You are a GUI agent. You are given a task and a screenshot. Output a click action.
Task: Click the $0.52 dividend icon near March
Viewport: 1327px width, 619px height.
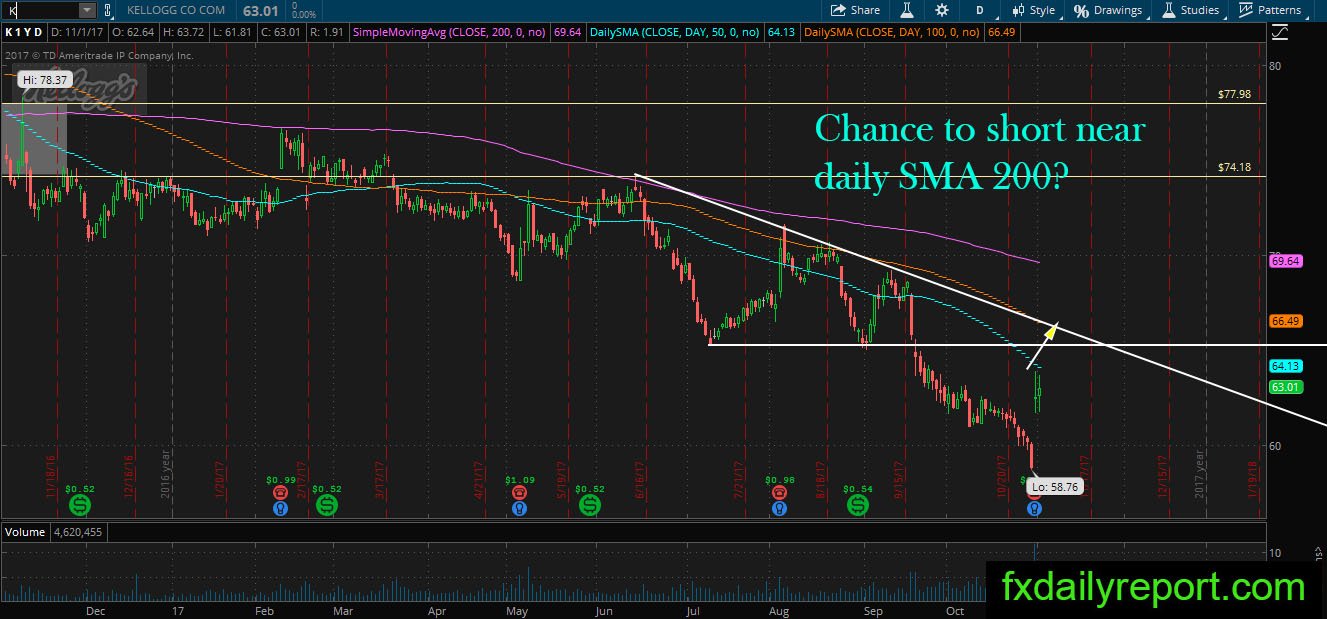click(x=326, y=507)
